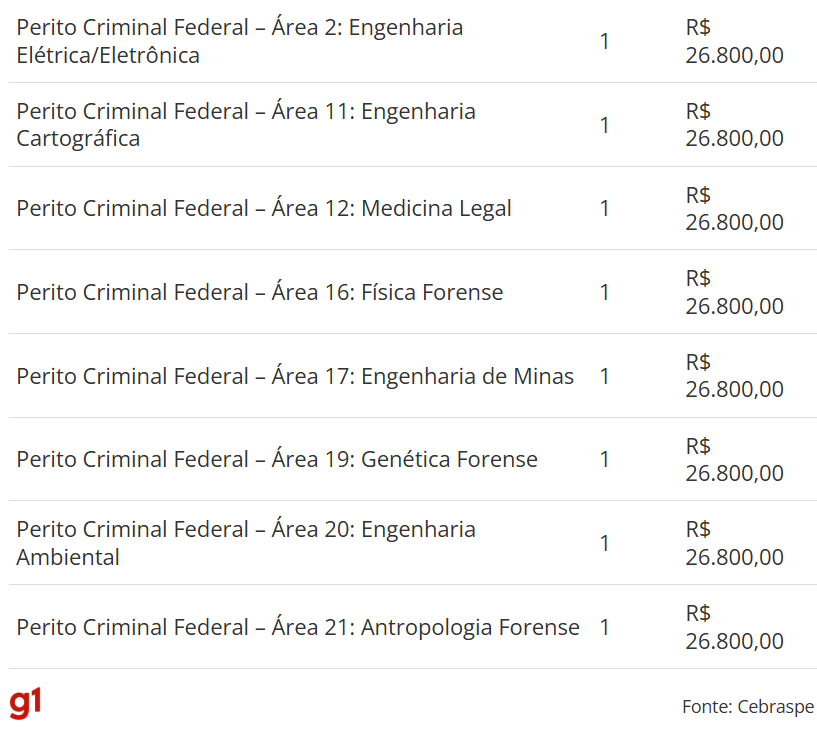Click the salary value for Antropologia Forense
This screenshot has height=735, width=817.
[x=734, y=627]
